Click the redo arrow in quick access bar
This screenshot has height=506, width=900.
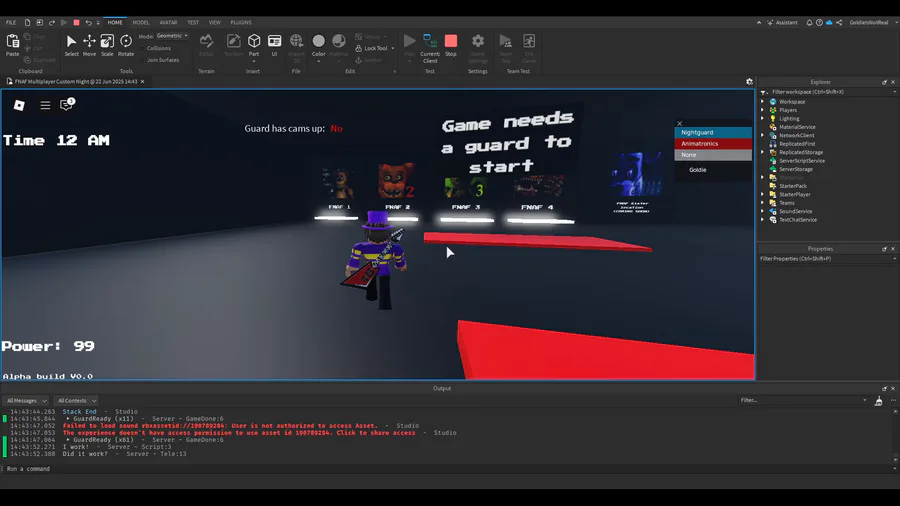(52, 22)
